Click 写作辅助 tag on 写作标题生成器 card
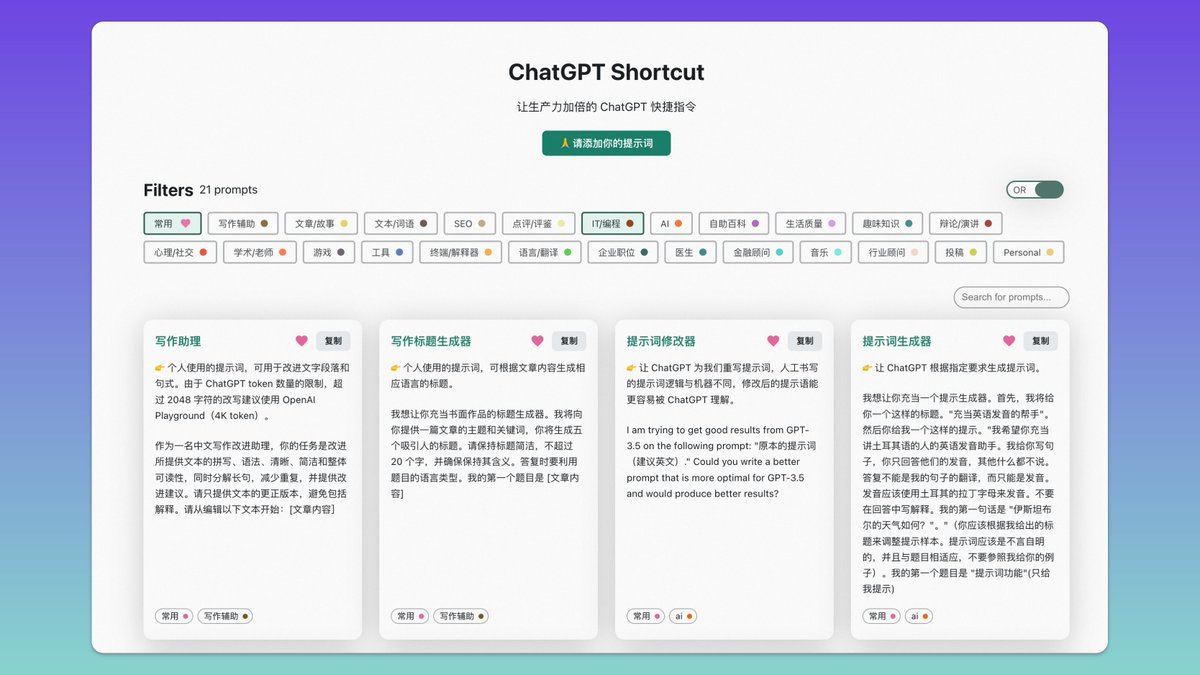 click(460, 617)
